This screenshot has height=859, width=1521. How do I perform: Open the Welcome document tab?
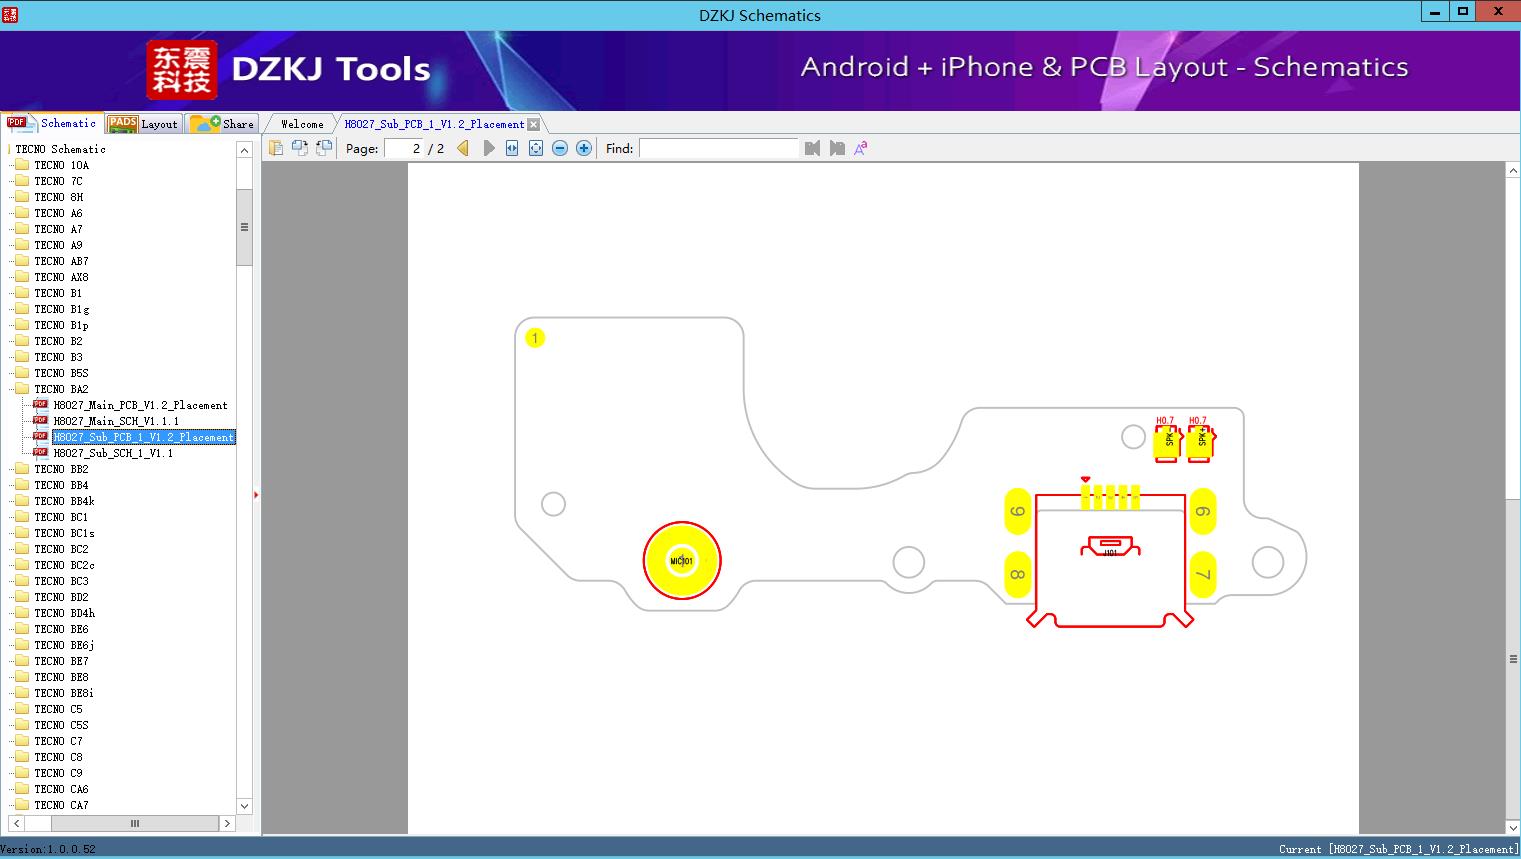tap(302, 124)
